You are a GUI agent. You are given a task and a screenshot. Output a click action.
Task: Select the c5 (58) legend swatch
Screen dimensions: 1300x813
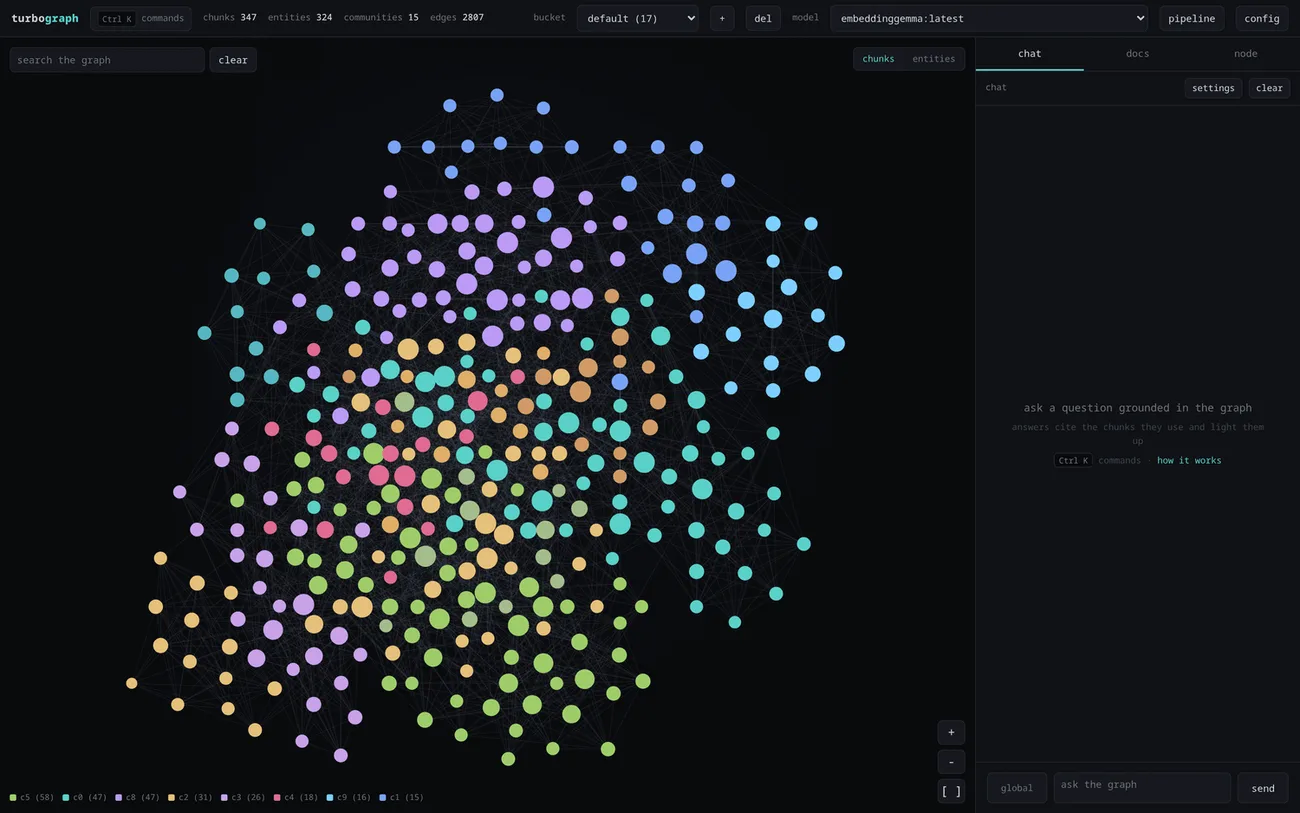13,798
